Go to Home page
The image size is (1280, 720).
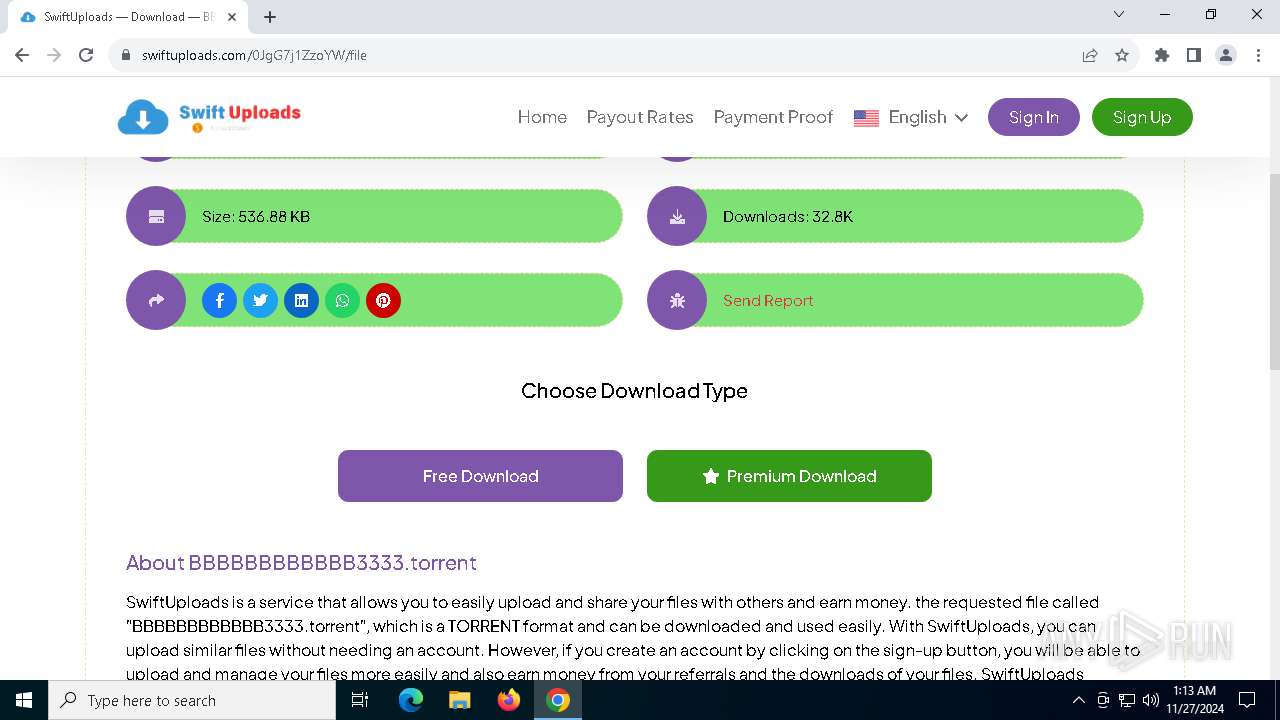click(542, 117)
